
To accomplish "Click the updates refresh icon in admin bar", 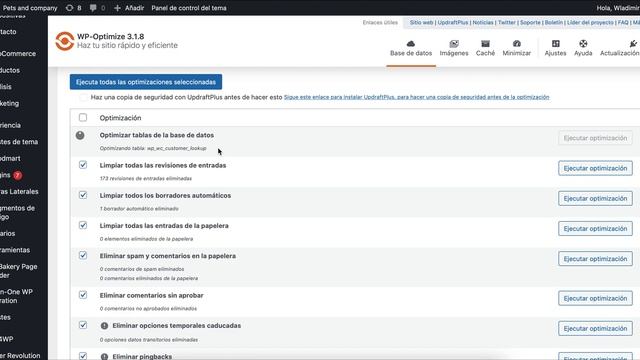I will point(69,8).
